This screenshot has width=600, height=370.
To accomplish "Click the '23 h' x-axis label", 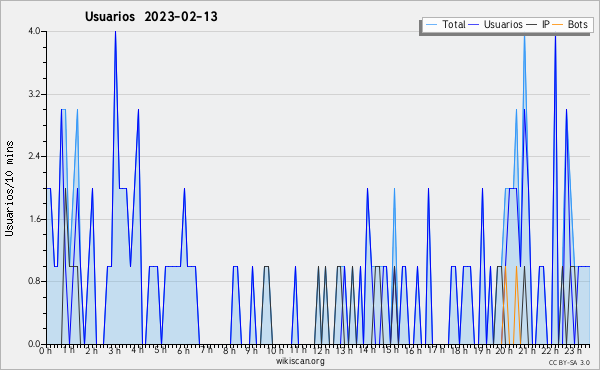I will 573,351.
